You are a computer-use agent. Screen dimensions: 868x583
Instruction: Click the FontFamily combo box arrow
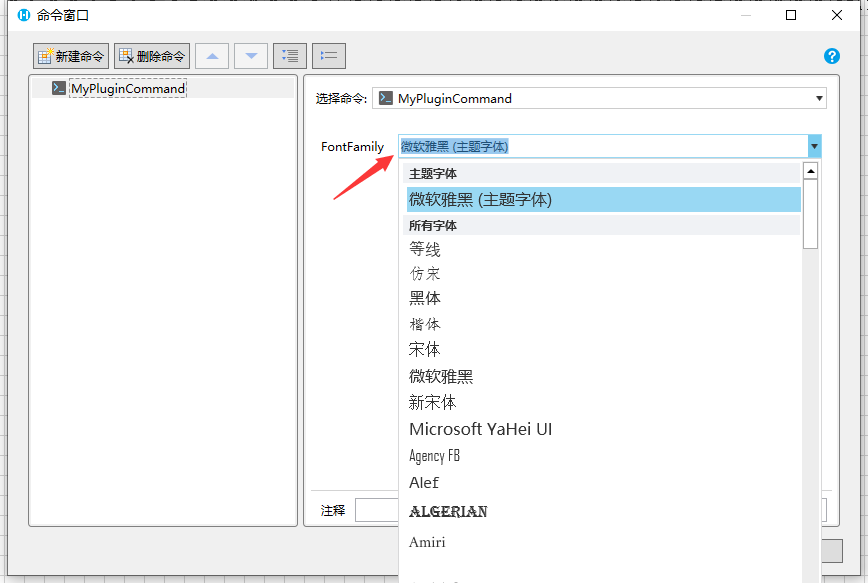pyautogui.click(x=814, y=147)
